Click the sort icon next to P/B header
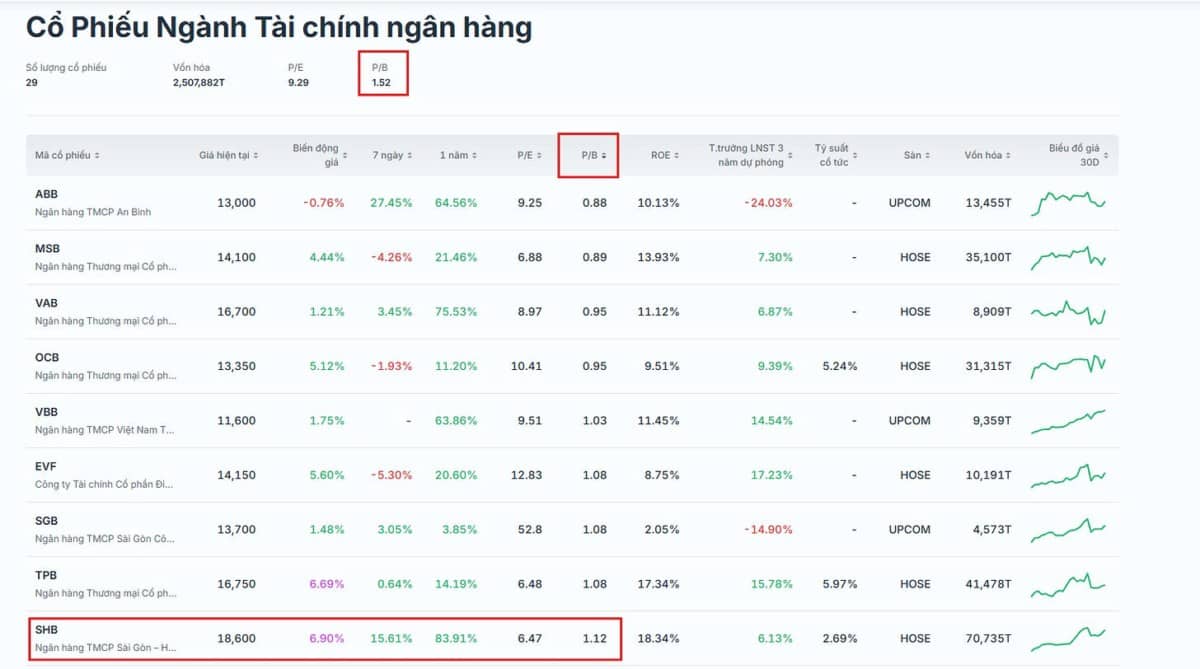Screen dimensions: 1200x669 click(x=604, y=155)
